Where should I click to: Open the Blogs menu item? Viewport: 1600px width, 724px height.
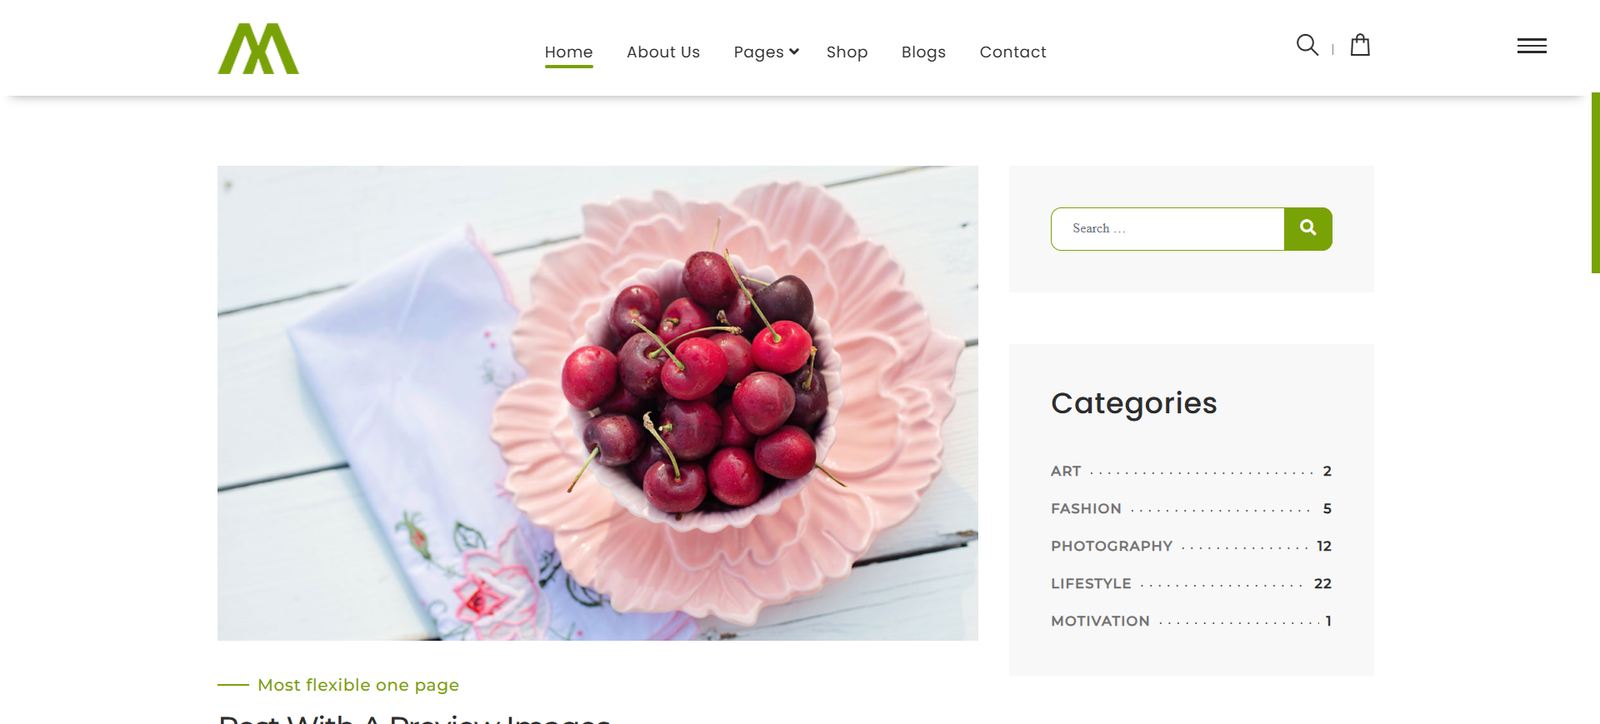click(923, 52)
